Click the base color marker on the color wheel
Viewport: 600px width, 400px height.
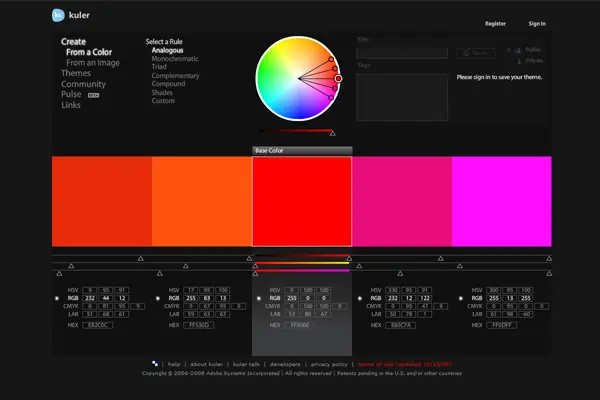point(338,78)
